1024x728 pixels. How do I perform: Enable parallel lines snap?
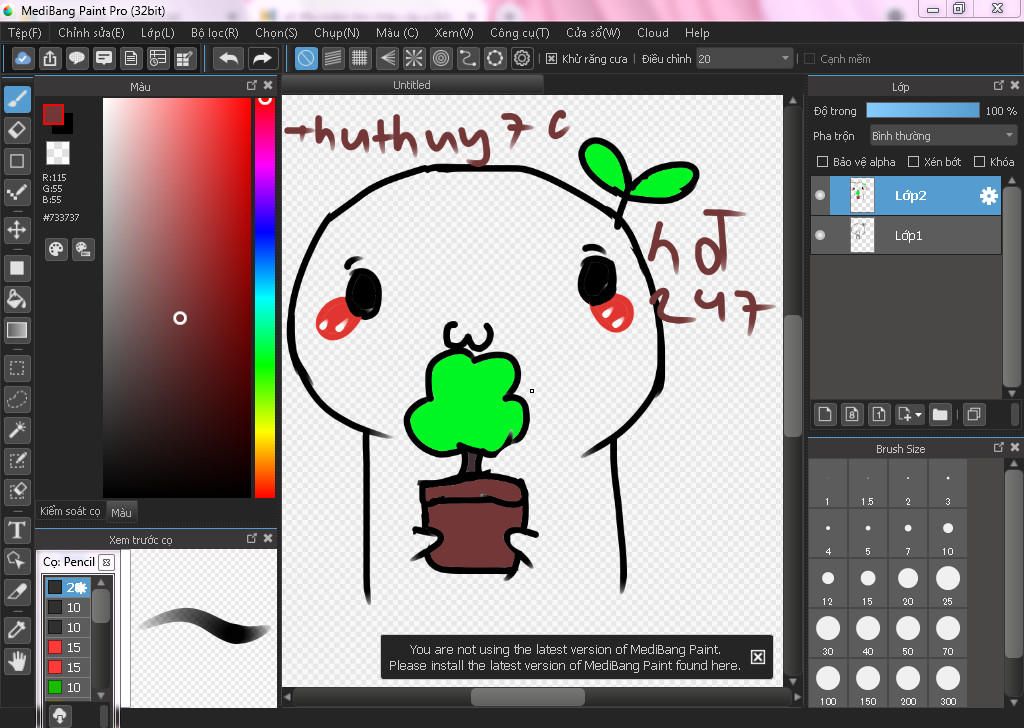tap(333, 59)
